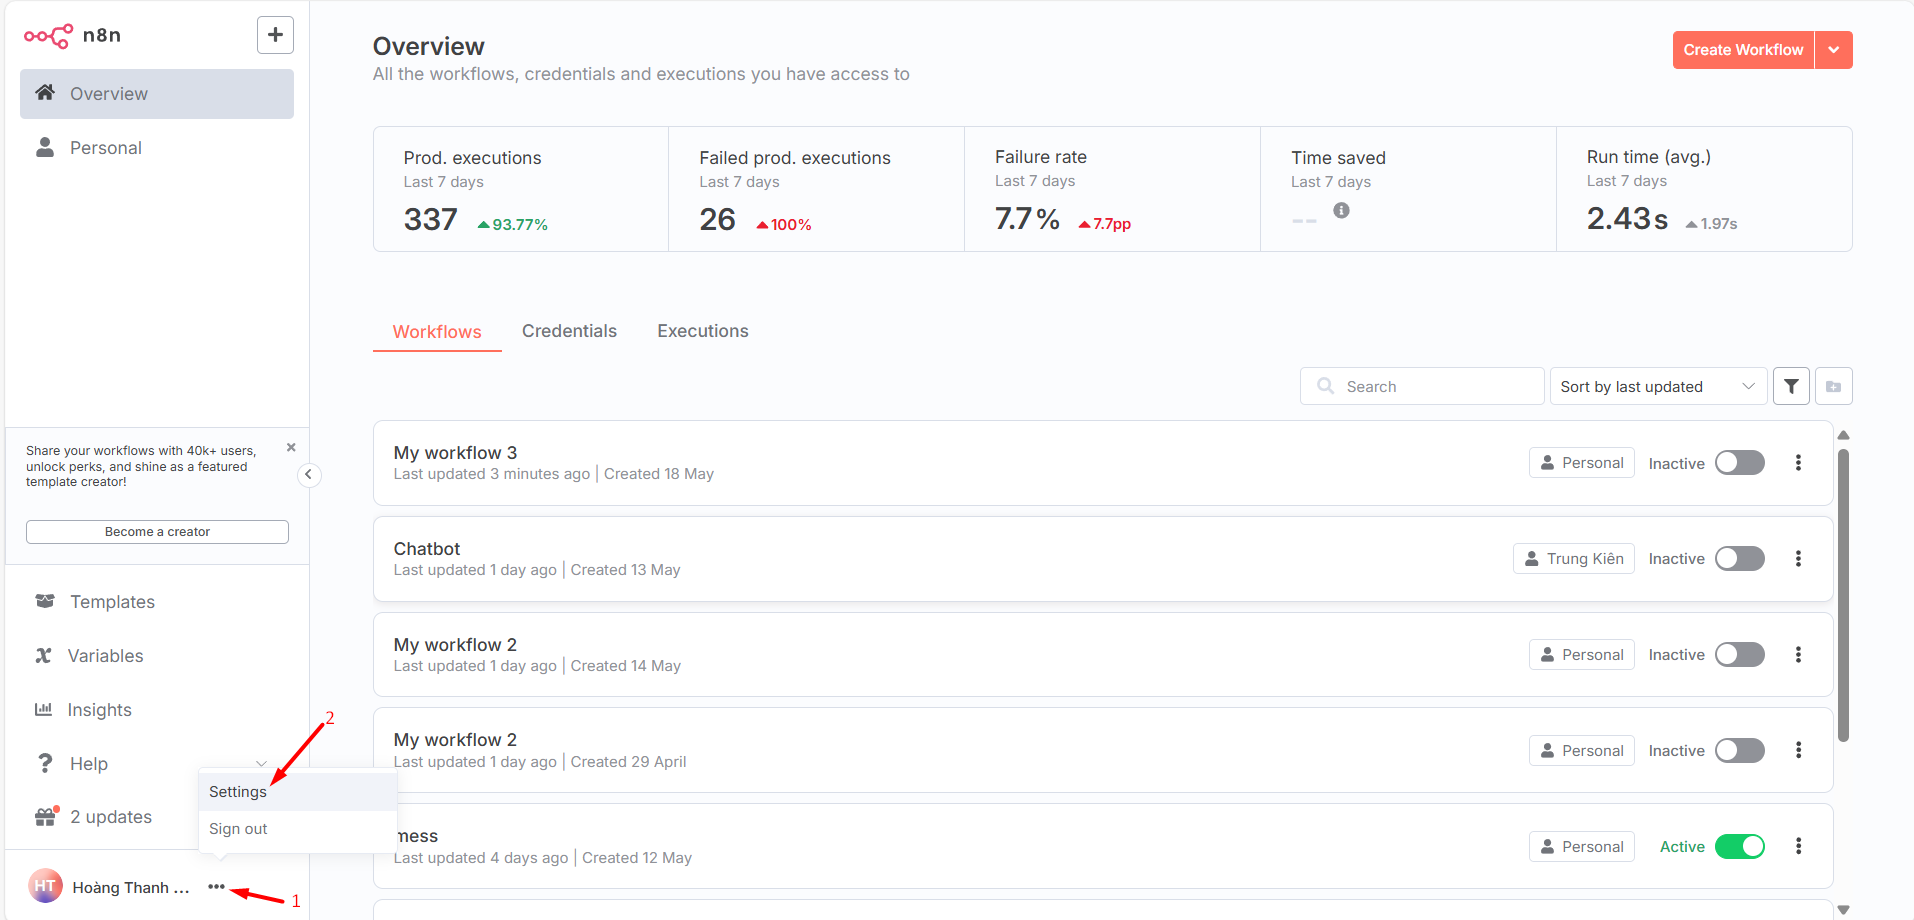Open actions menu for mess workflow

(1798, 847)
